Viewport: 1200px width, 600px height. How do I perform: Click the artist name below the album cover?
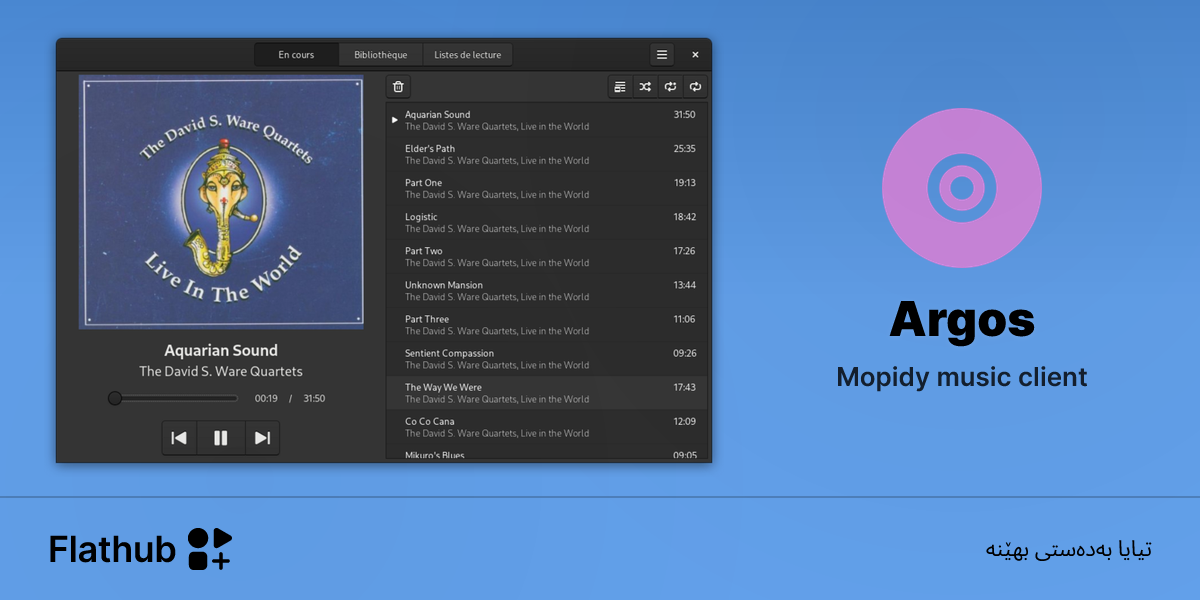pyautogui.click(x=221, y=372)
